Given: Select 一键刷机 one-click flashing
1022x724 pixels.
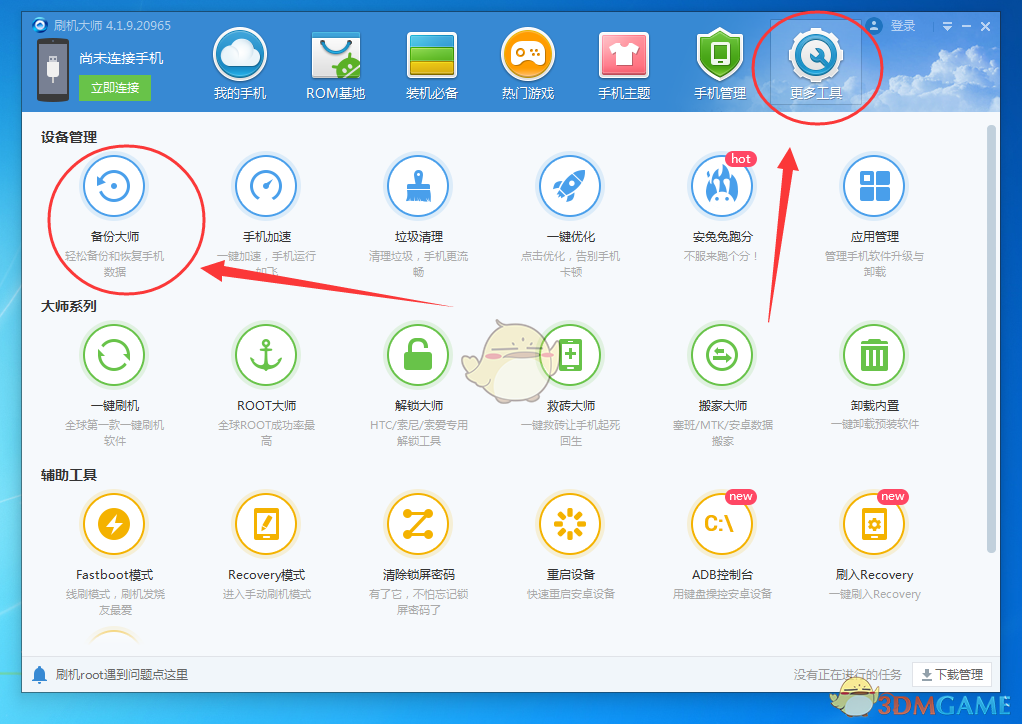Looking at the screenshot, I should coord(113,354).
